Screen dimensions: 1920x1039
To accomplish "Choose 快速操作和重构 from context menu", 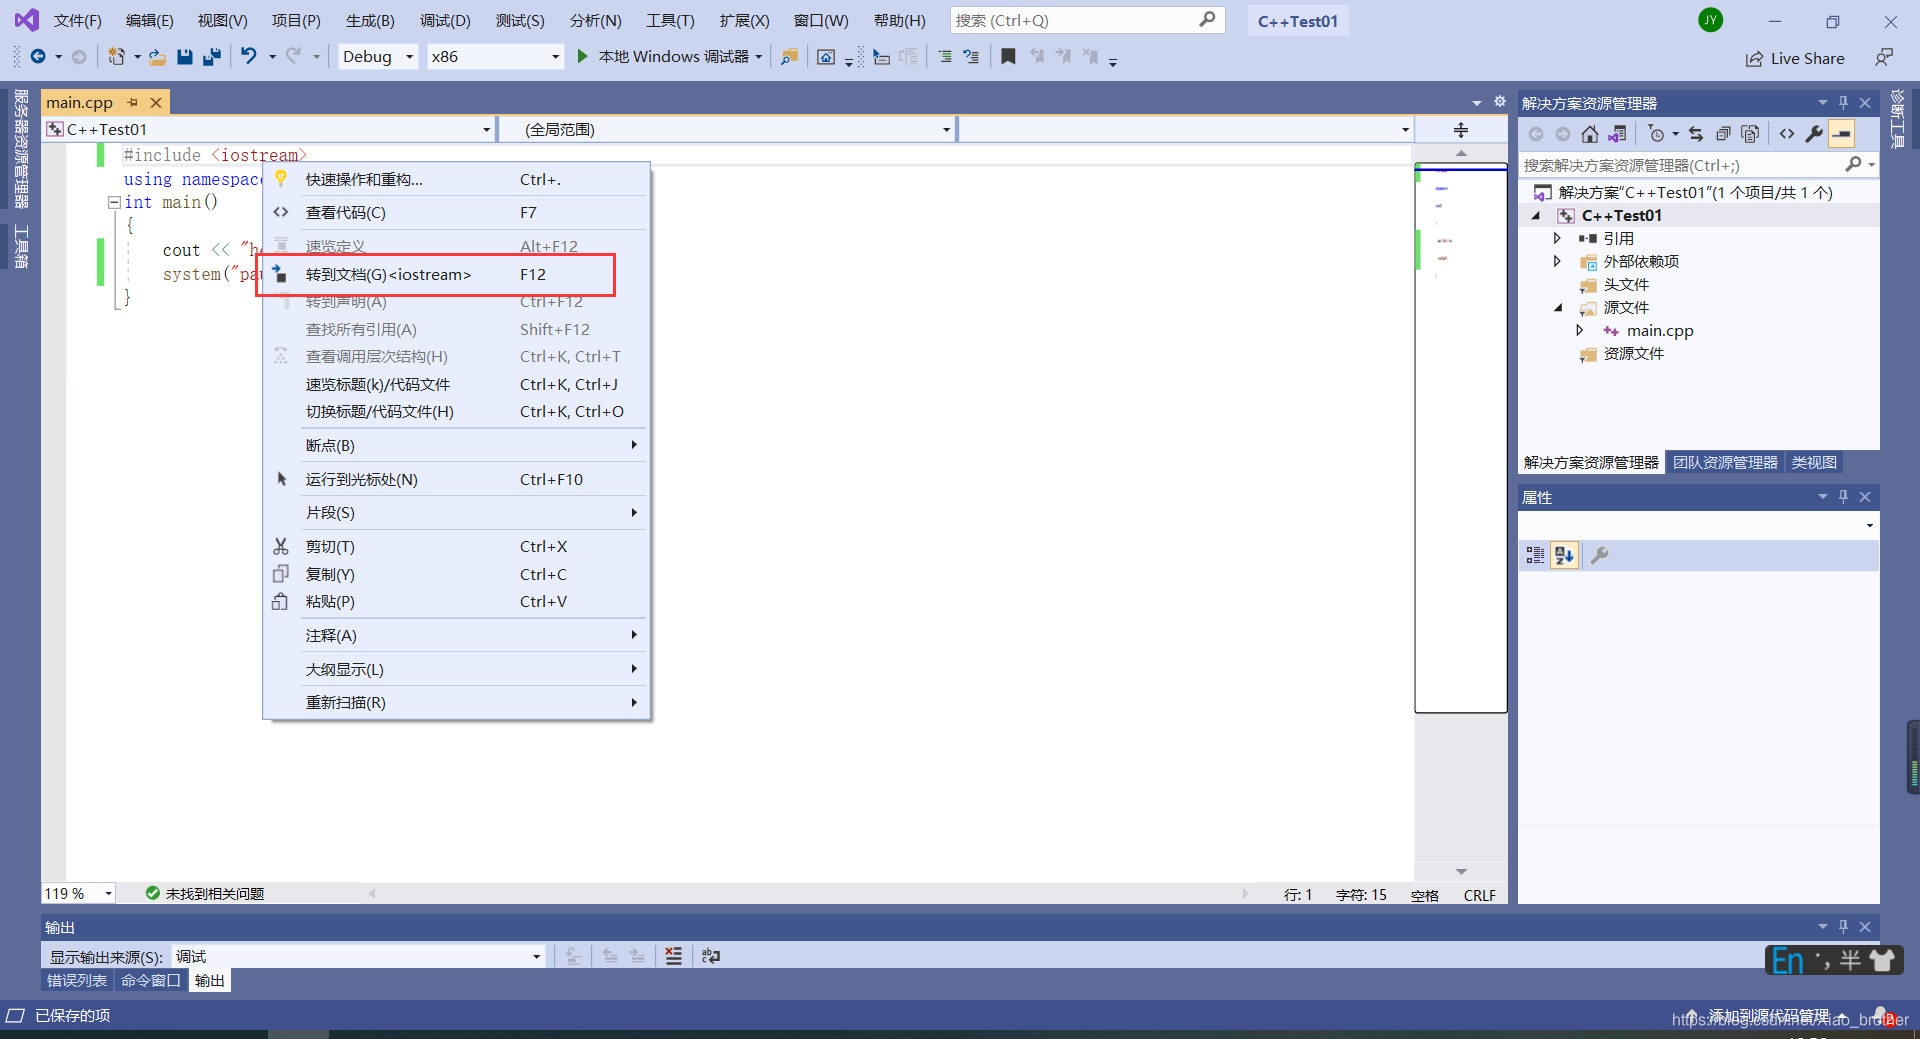I will click(x=456, y=179).
